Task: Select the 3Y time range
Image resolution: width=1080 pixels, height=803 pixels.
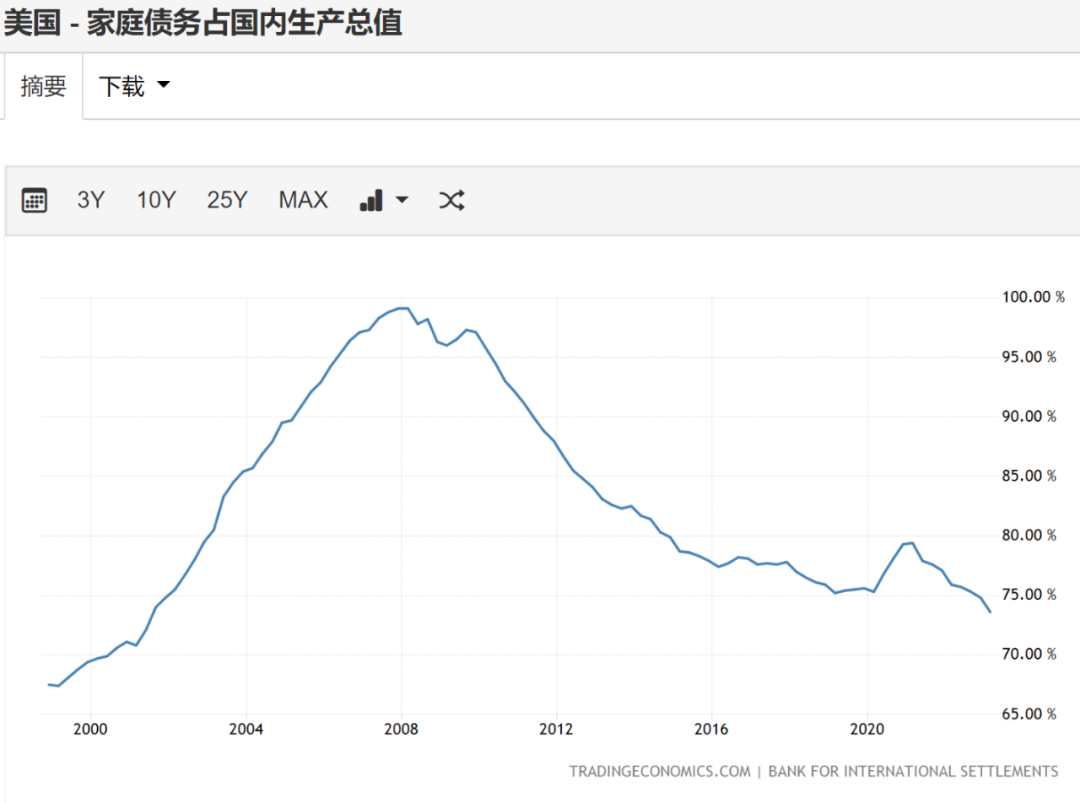Action: 91,200
